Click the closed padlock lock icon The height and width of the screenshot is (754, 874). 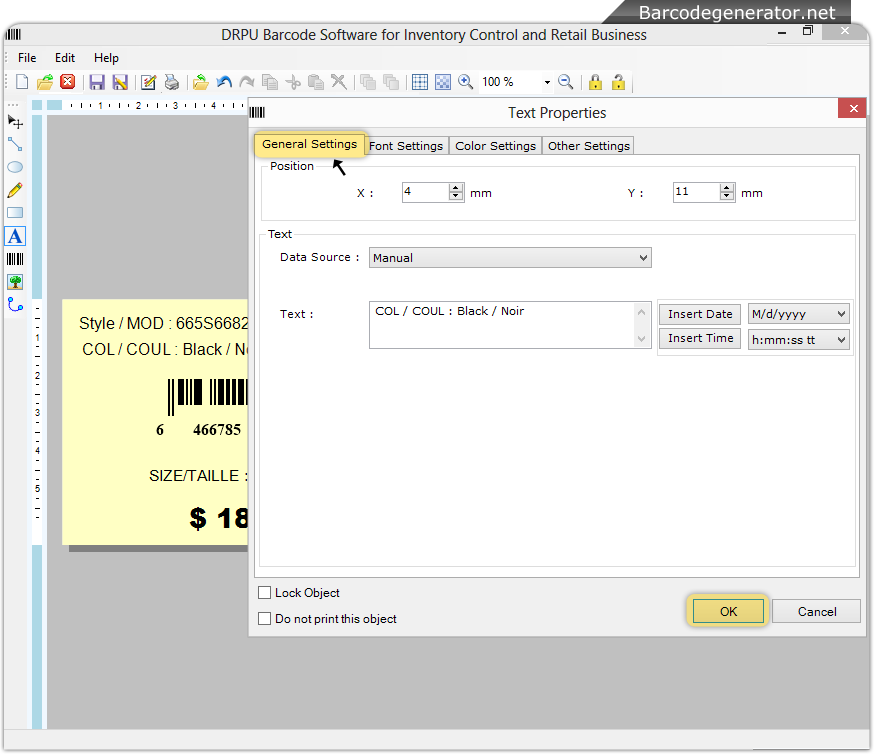click(595, 82)
